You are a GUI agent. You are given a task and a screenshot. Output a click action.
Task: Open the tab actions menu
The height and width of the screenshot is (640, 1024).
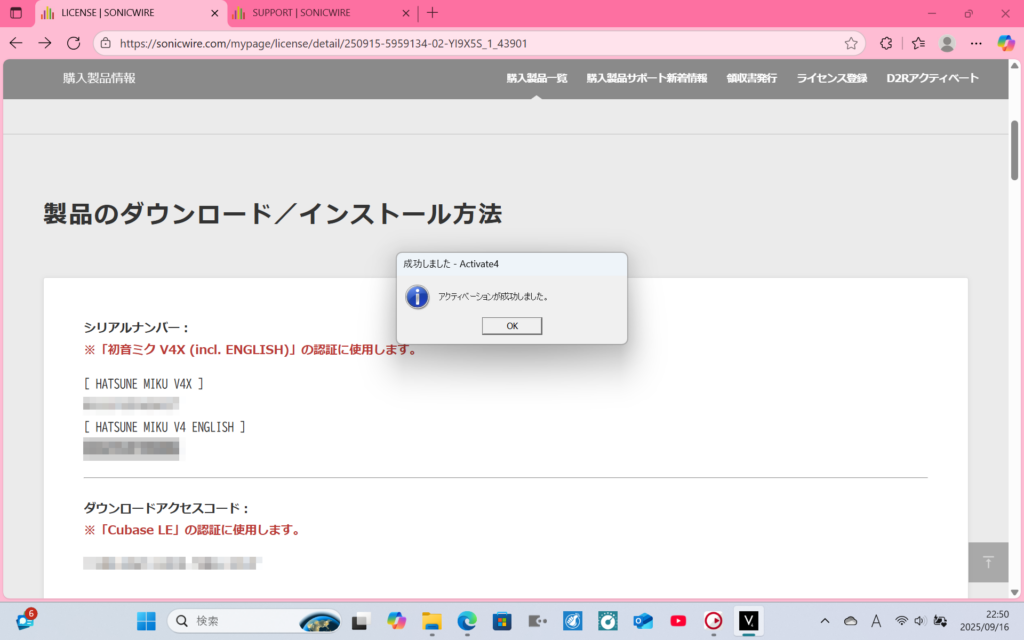pyautogui.click(x=16, y=13)
